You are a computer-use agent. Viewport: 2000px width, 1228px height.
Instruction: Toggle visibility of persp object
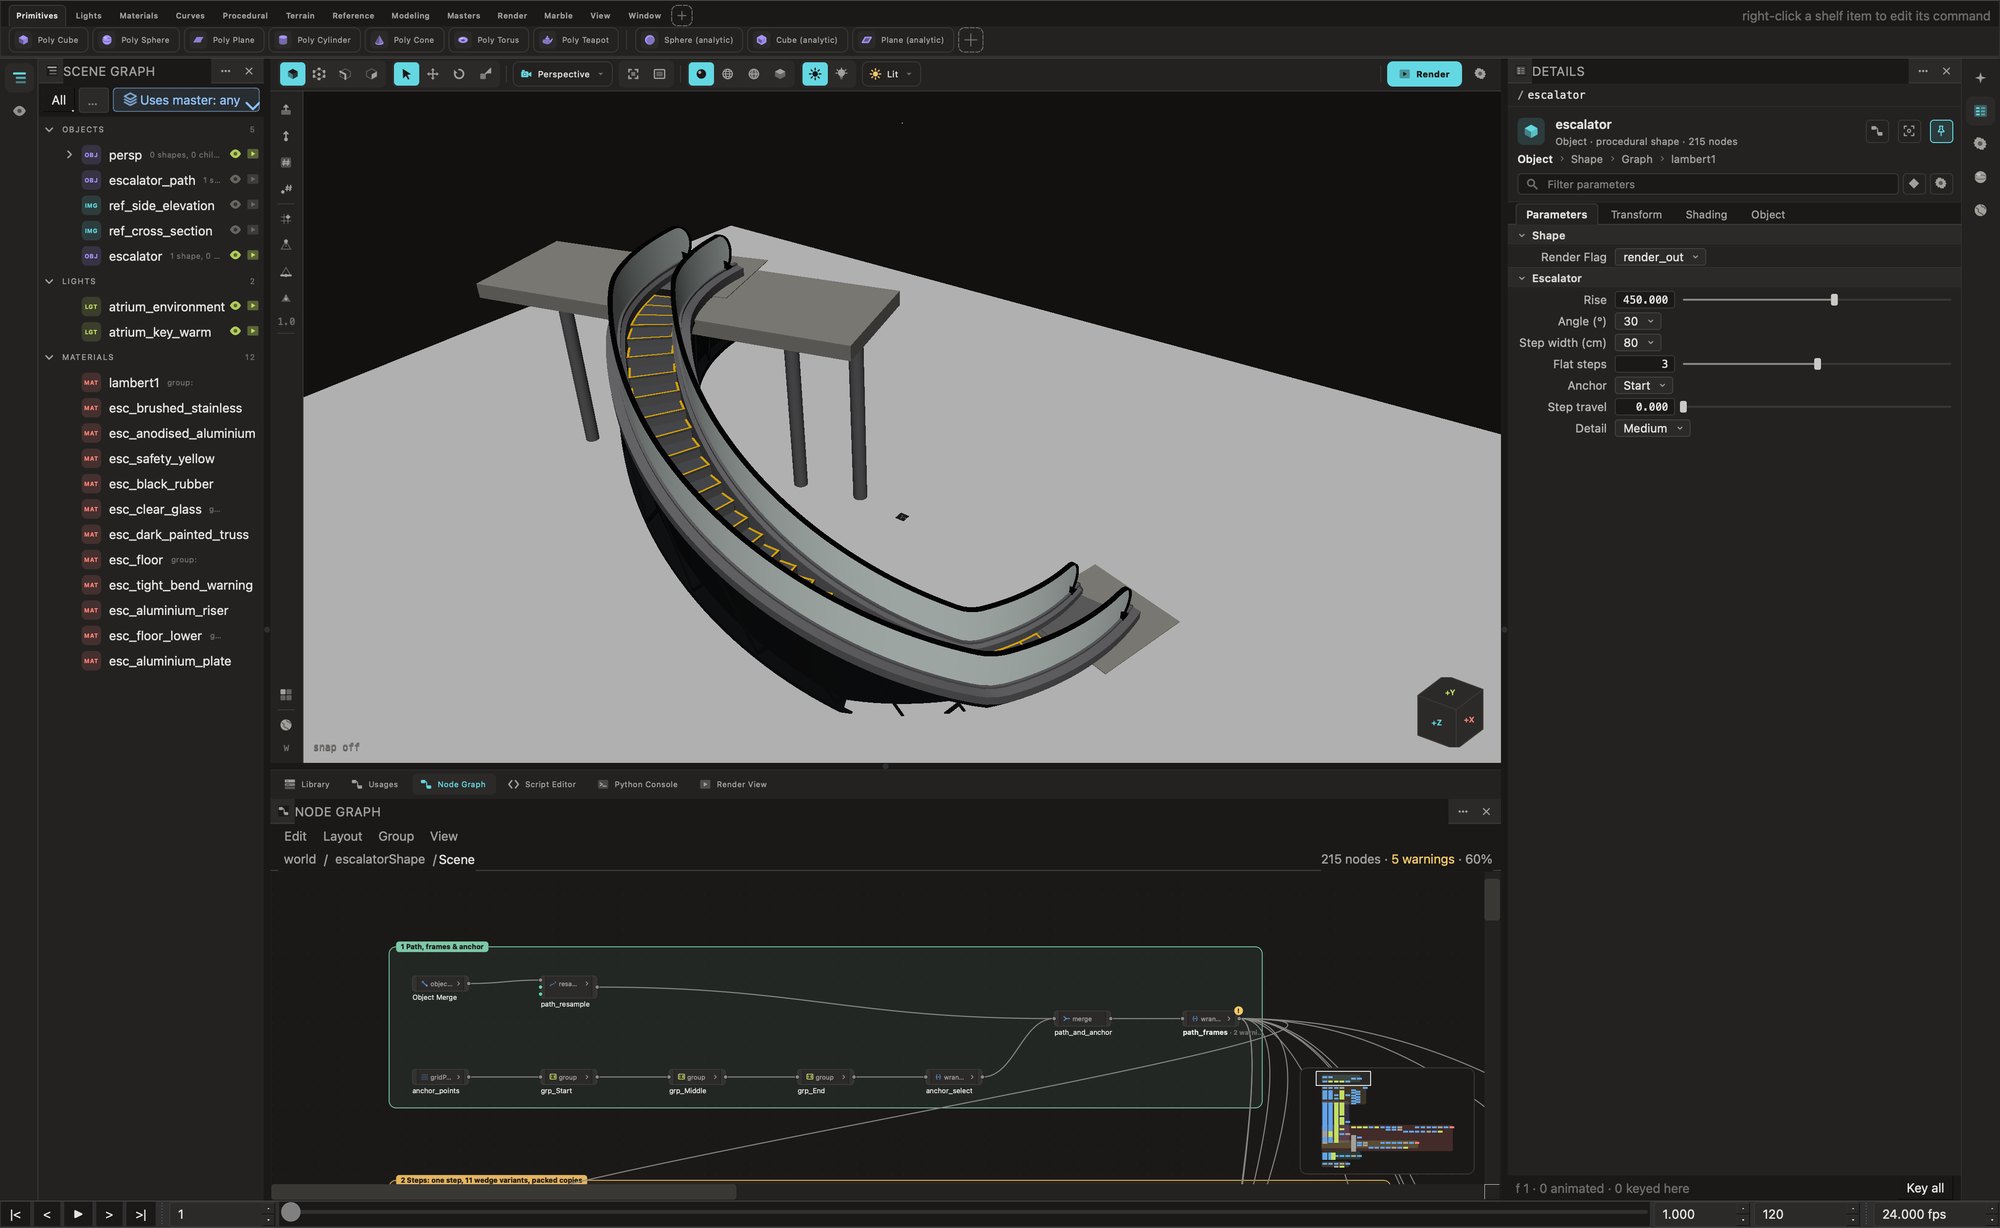[x=235, y=154]
